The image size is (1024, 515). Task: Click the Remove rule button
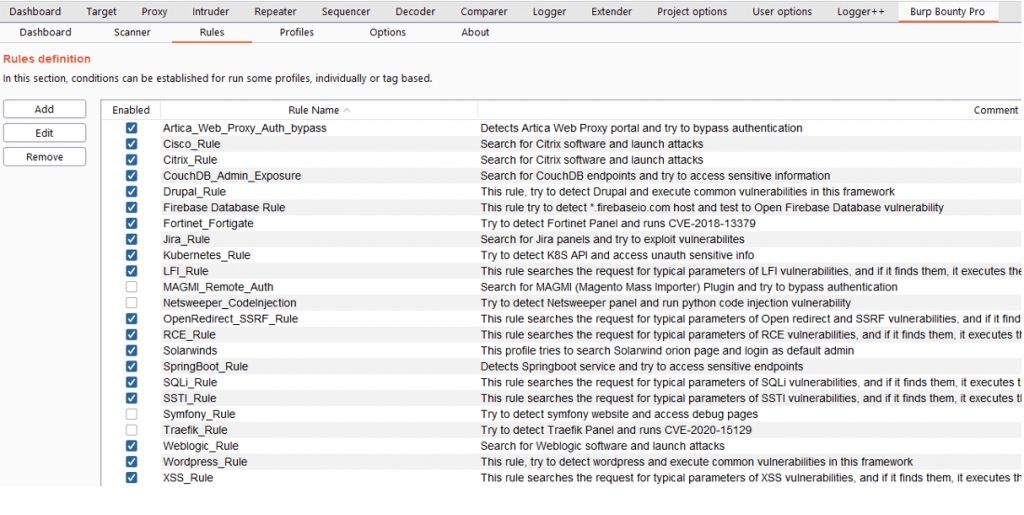click(x=44, y=157)
